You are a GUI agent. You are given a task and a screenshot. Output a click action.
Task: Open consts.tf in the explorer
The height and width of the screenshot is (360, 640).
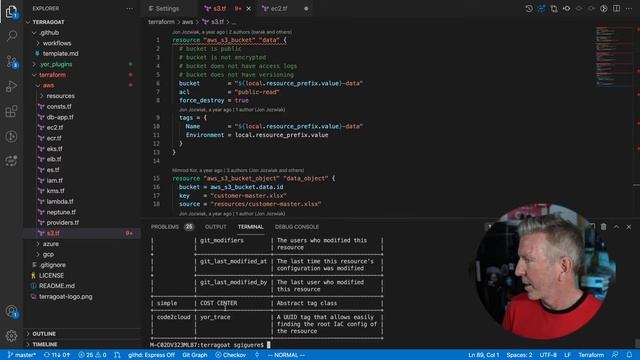click(x=82, y=107)
